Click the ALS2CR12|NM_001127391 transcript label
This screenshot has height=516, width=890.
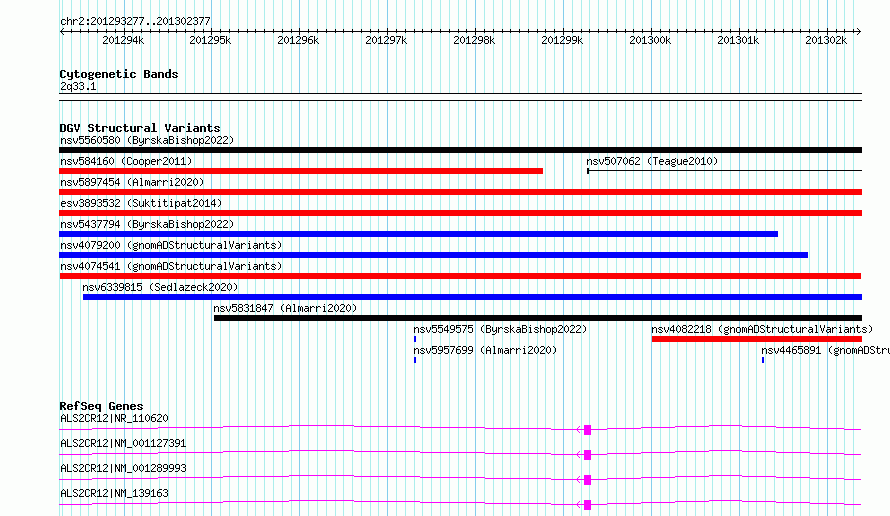click(x=123, y=443)
